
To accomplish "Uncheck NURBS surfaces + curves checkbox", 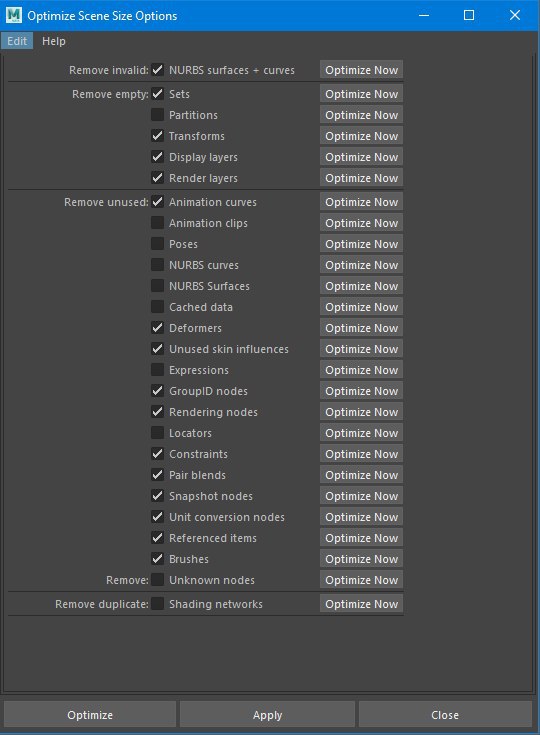I will pyautogui.click(x=158, y=70).
